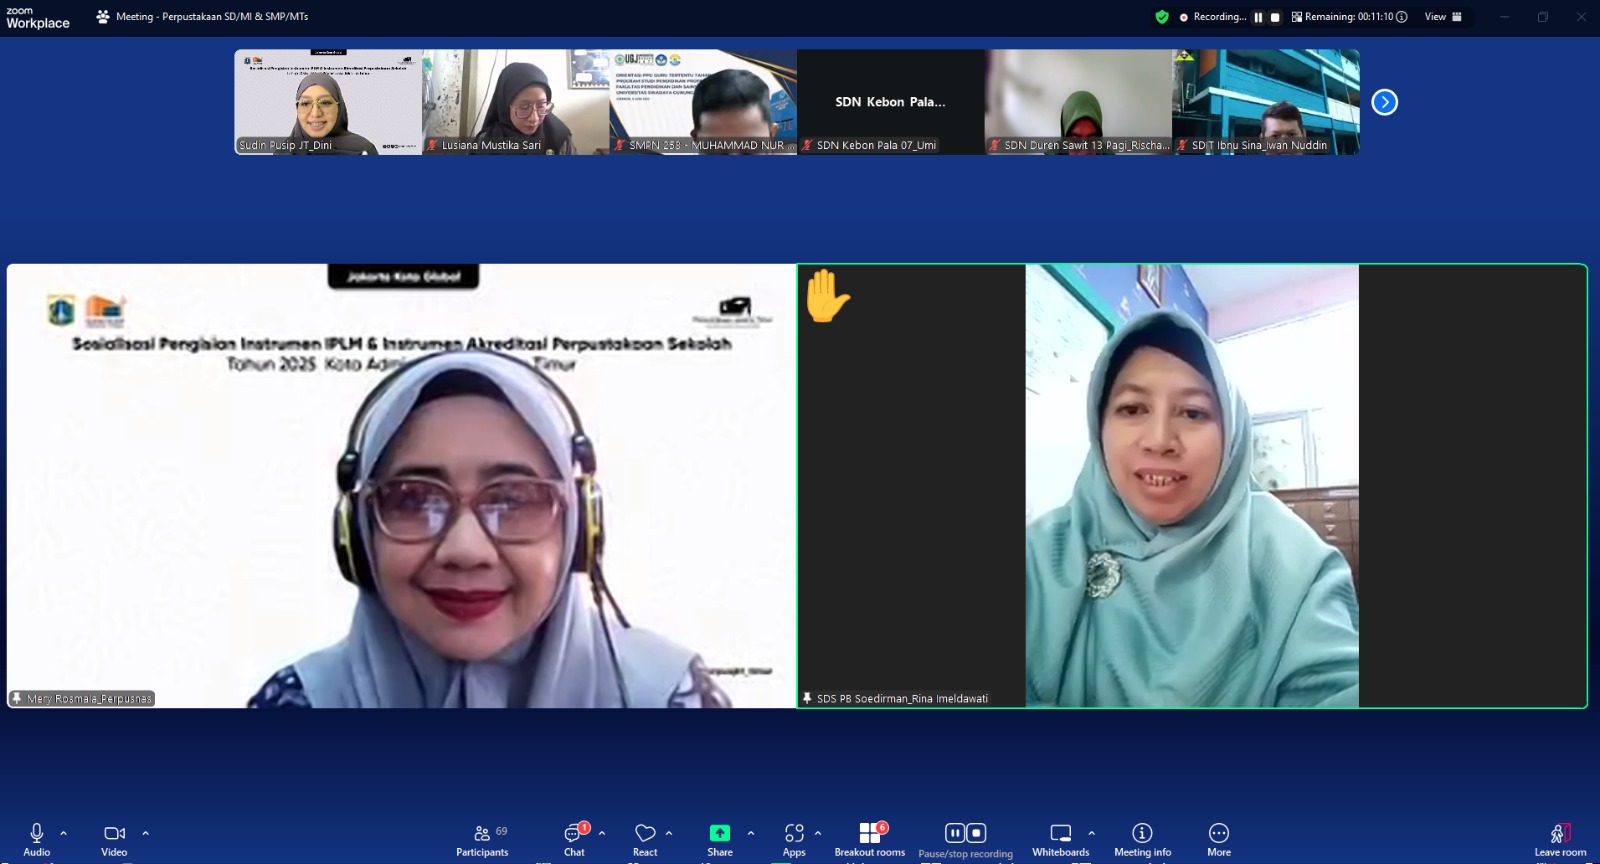This screenshot has width=1600, height=864.
Task: Toggle the Video camera button
Action: point(114,839)
